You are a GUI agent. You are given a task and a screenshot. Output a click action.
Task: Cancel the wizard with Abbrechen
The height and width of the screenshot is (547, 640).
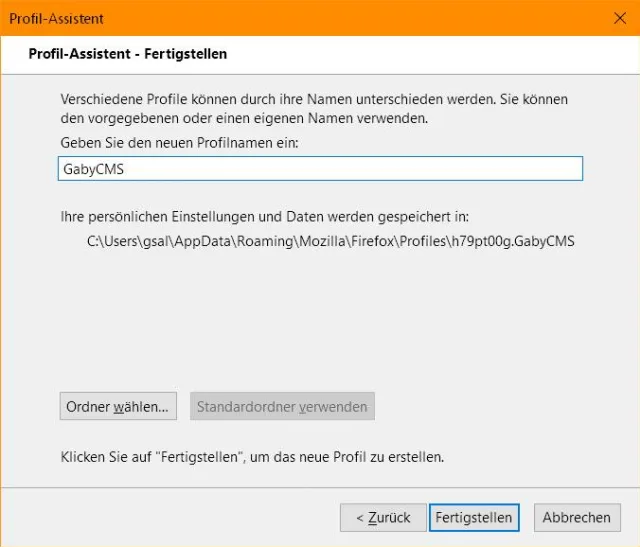(x=577, y=517)
